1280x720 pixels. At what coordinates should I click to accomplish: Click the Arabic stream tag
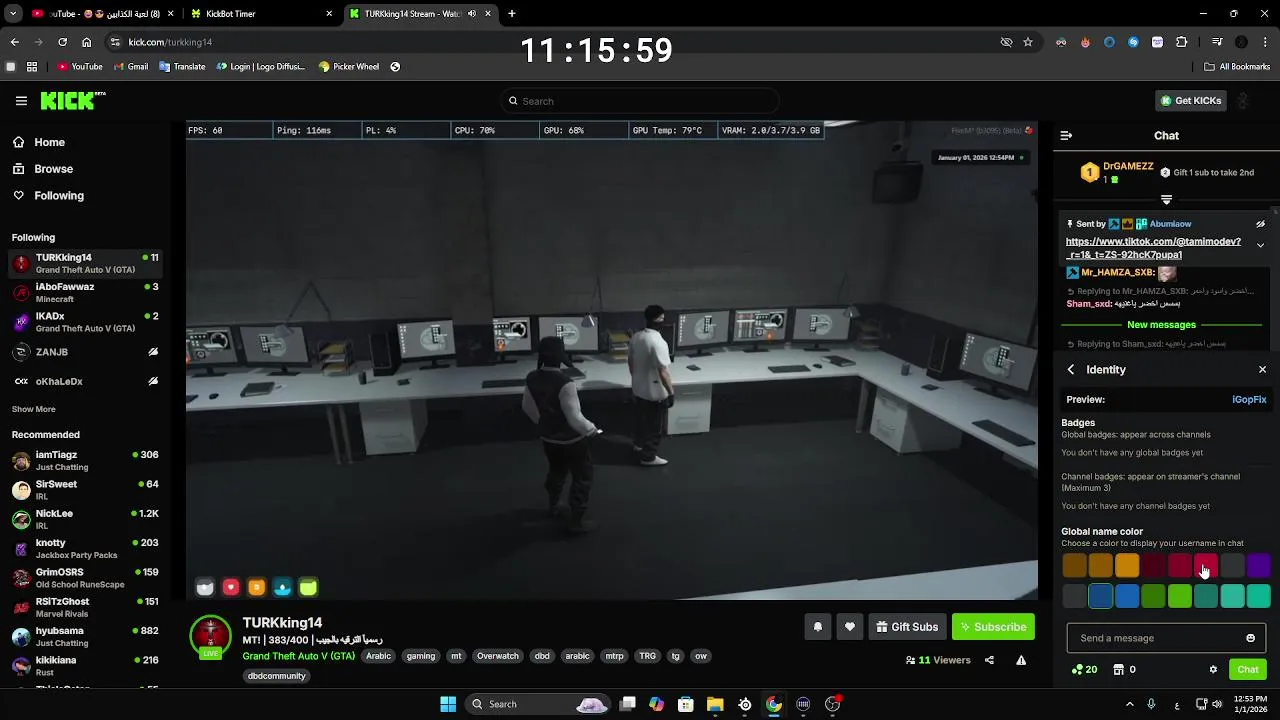click(x=378, y=656)
